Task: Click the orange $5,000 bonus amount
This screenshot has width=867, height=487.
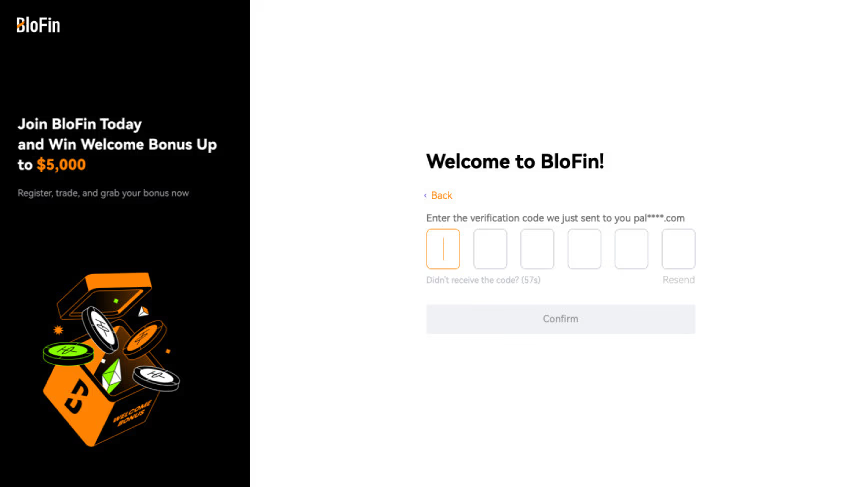Action: pos(61,165)
